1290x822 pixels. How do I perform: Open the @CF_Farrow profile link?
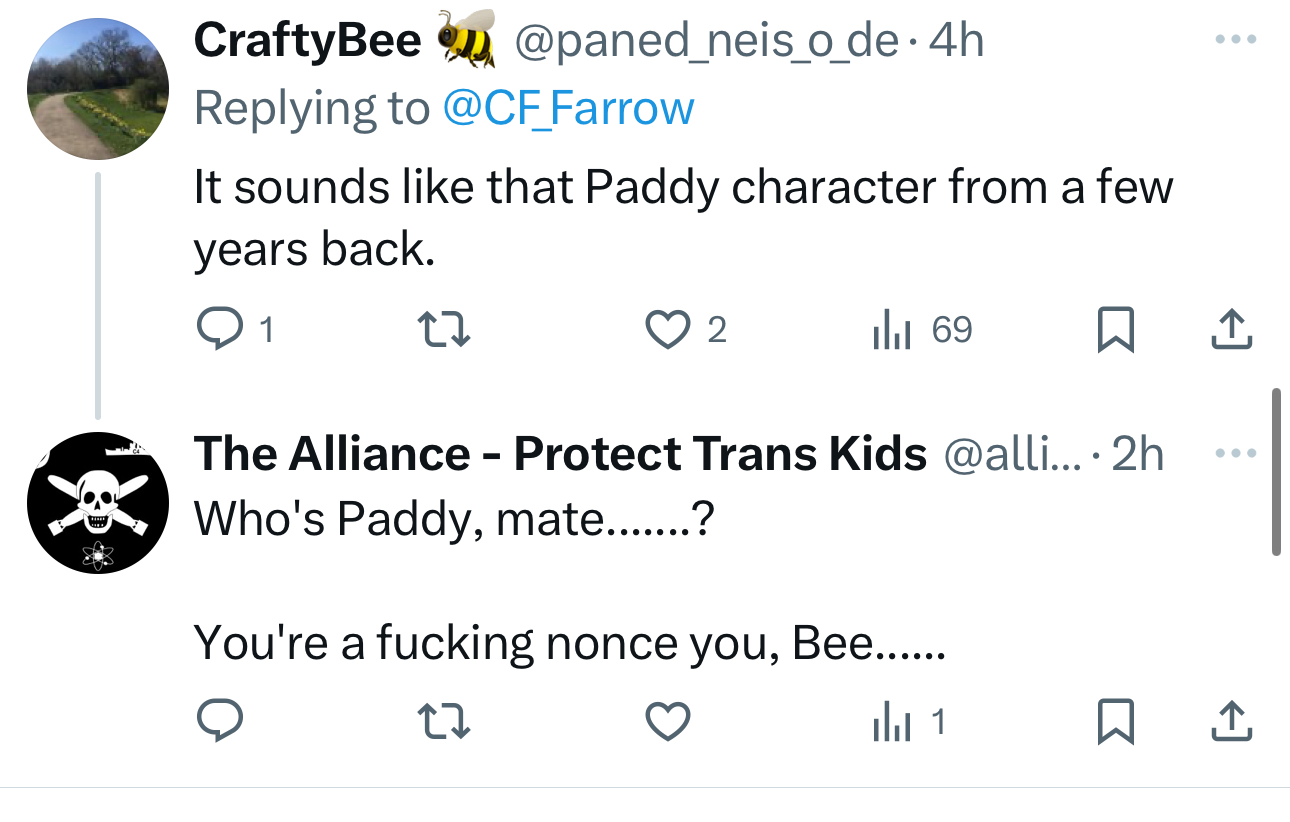click(x=568, y=107)
